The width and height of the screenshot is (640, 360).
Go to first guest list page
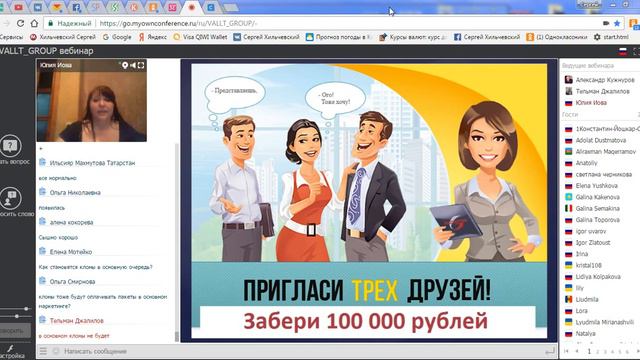567,351
